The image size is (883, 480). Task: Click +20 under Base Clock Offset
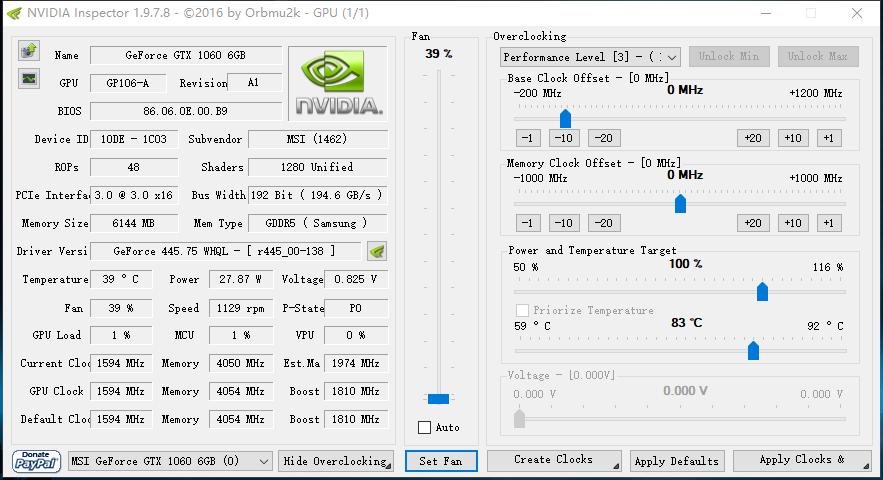[753, 138]
